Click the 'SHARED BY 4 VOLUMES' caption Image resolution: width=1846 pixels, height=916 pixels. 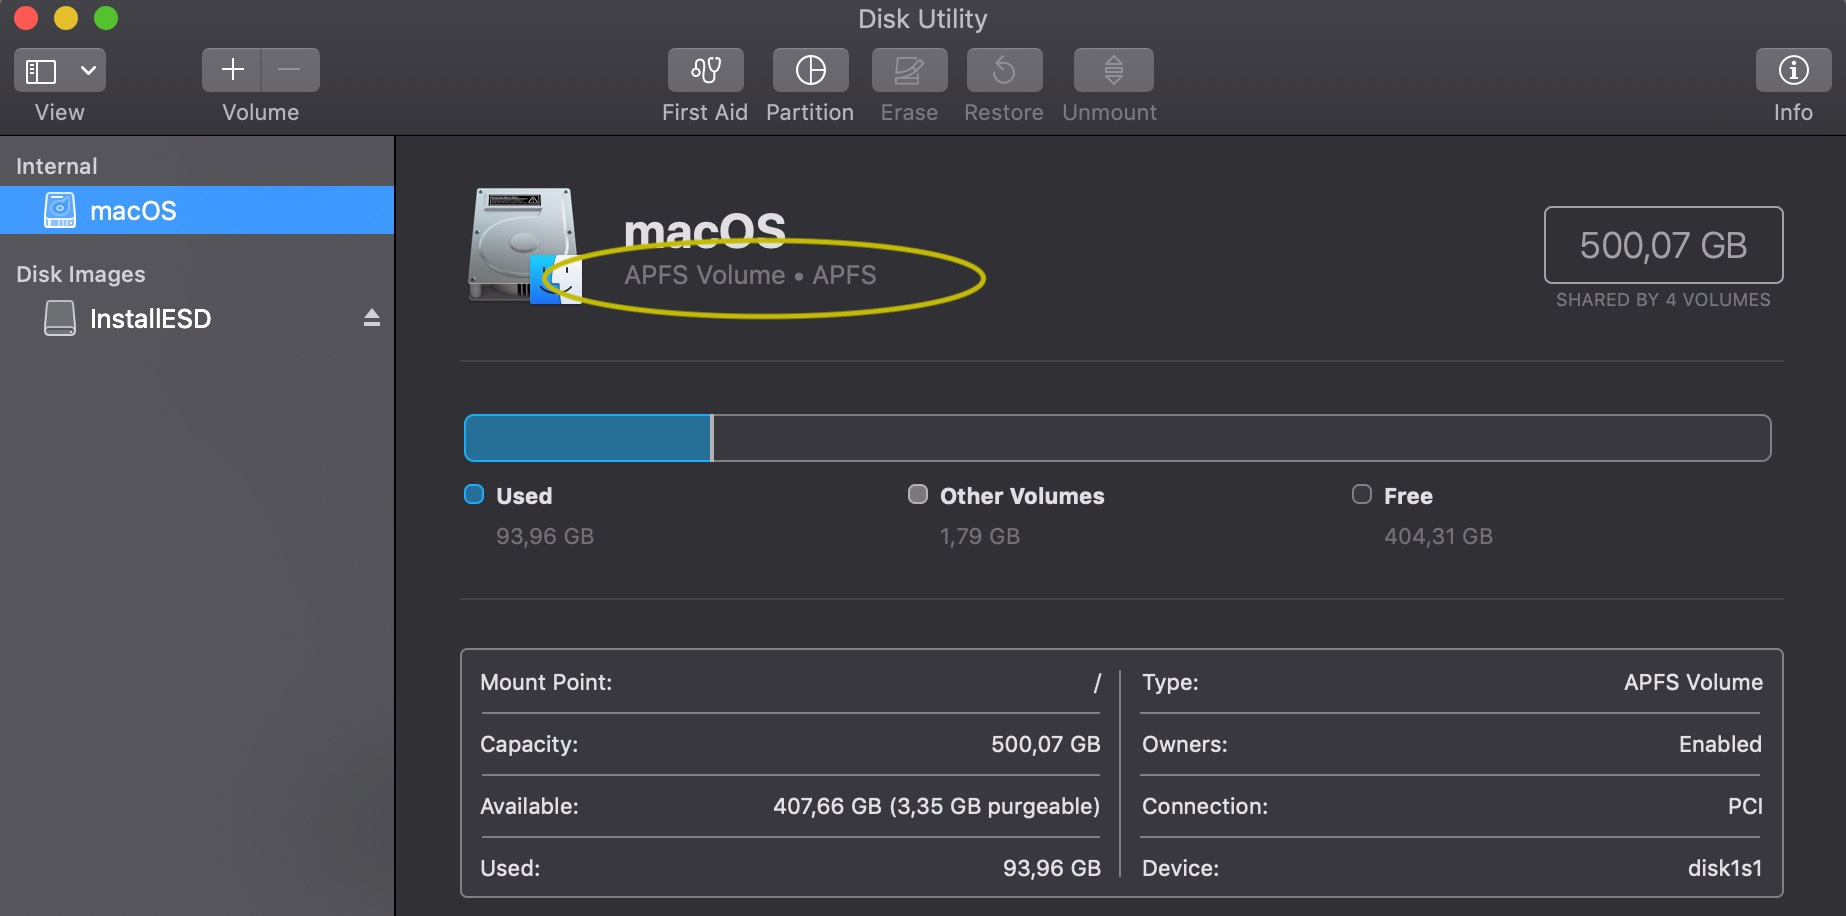pyautogui.click(x=1663, y=300)
